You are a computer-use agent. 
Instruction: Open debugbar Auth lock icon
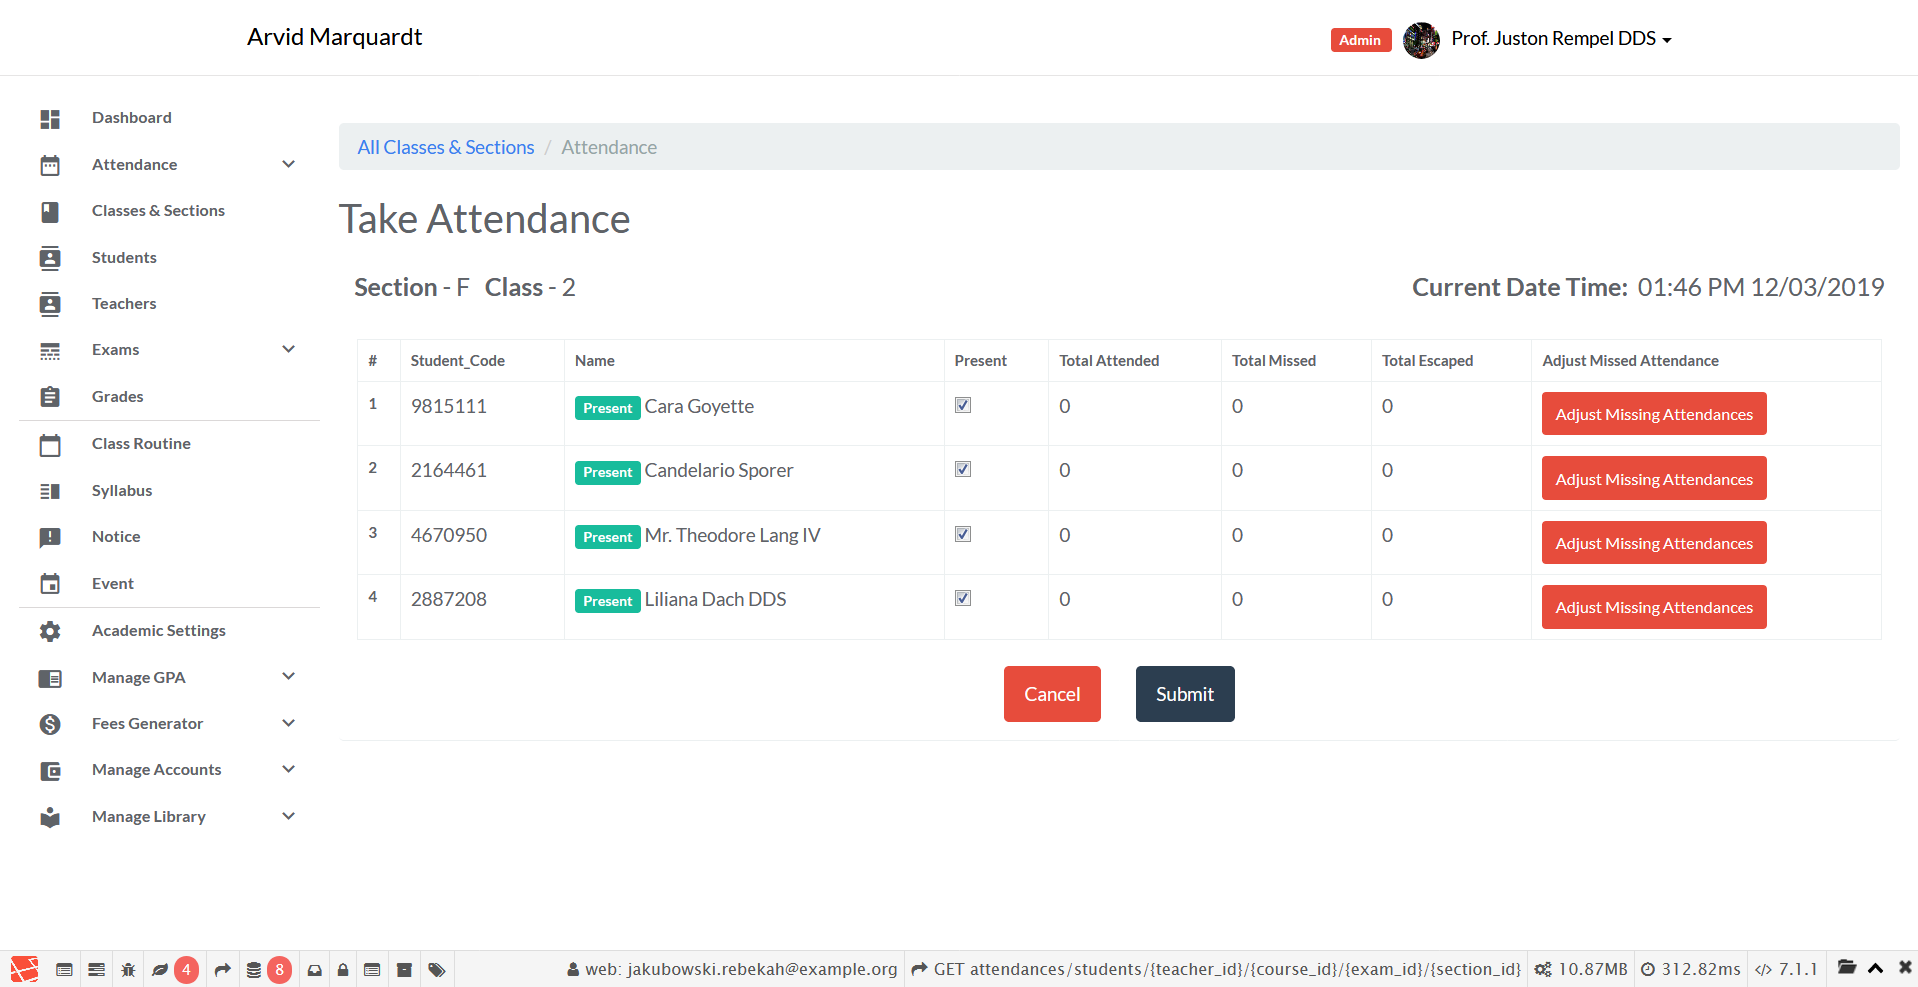pyautogui.click(x=343, y=969)
